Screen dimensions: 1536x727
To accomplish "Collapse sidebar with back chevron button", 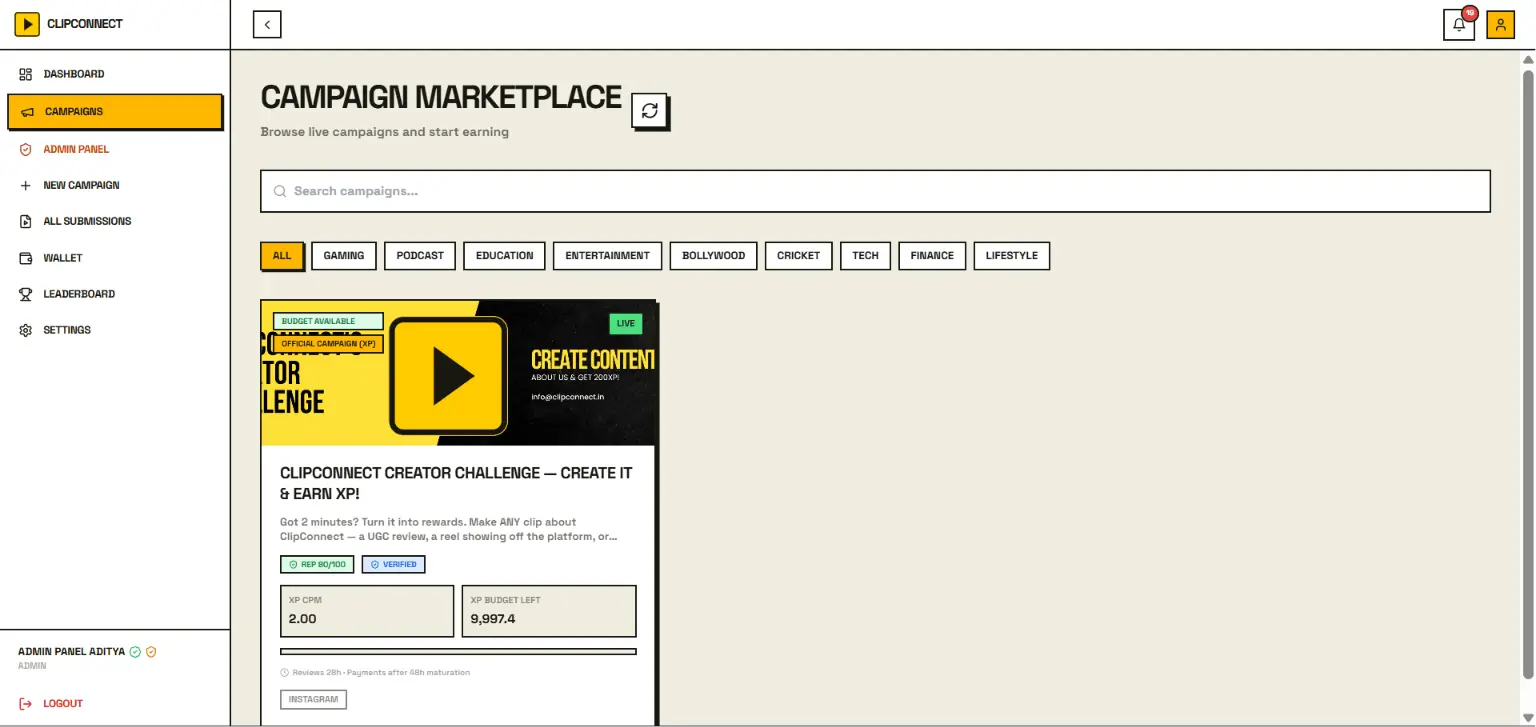I will click(x=267, y=24).
